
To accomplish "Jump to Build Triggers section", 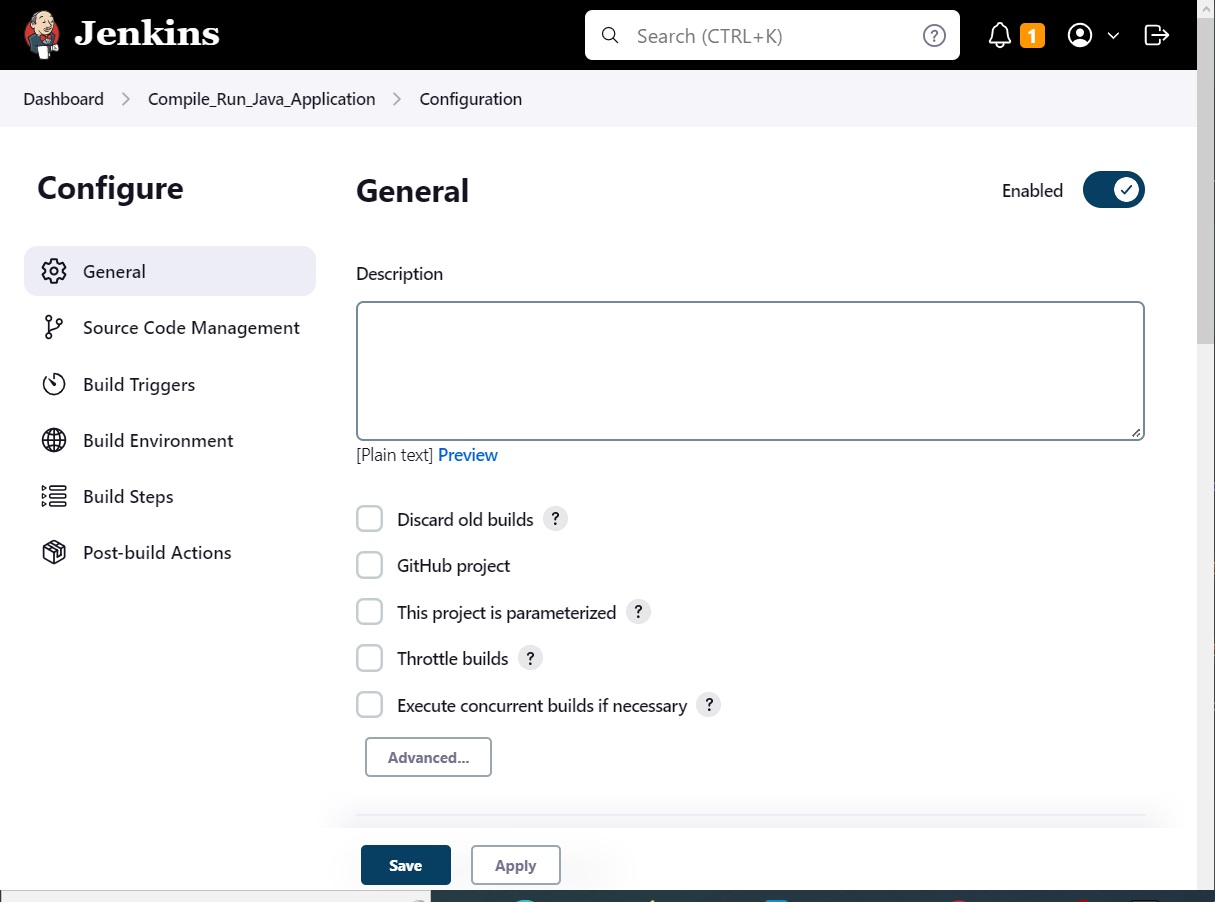I will [x=170, y=384].
